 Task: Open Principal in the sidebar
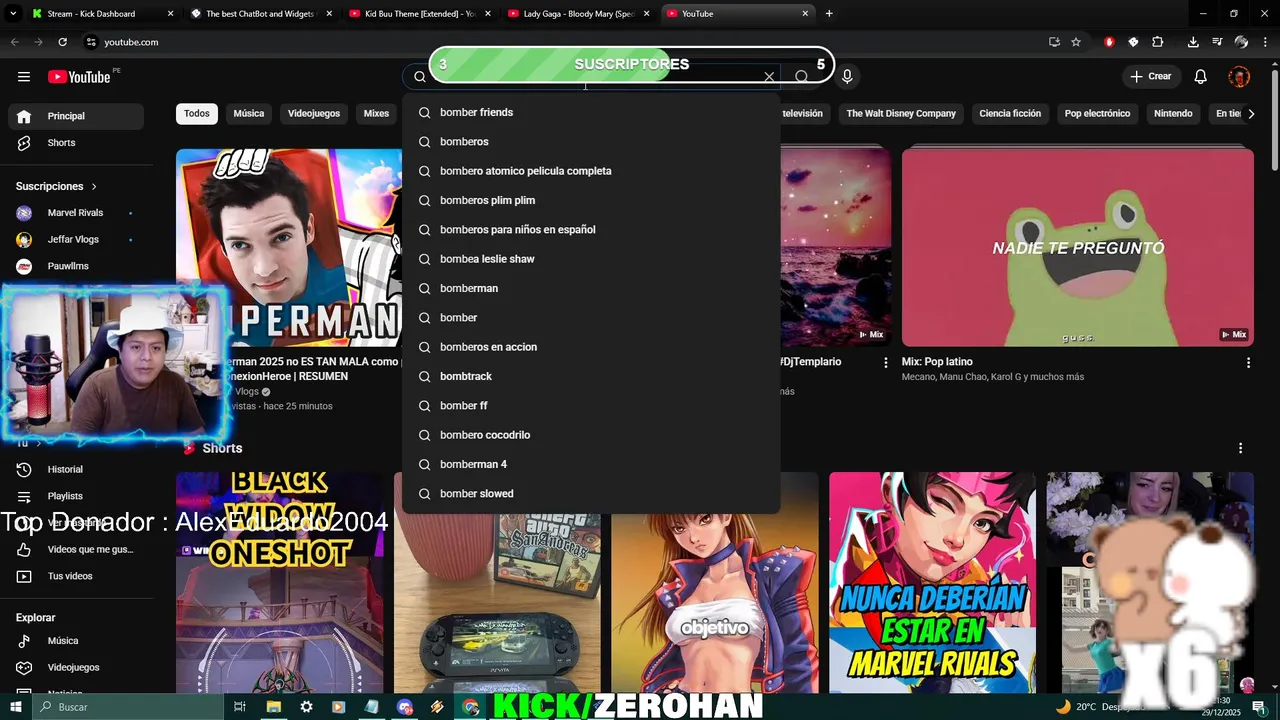76,116
